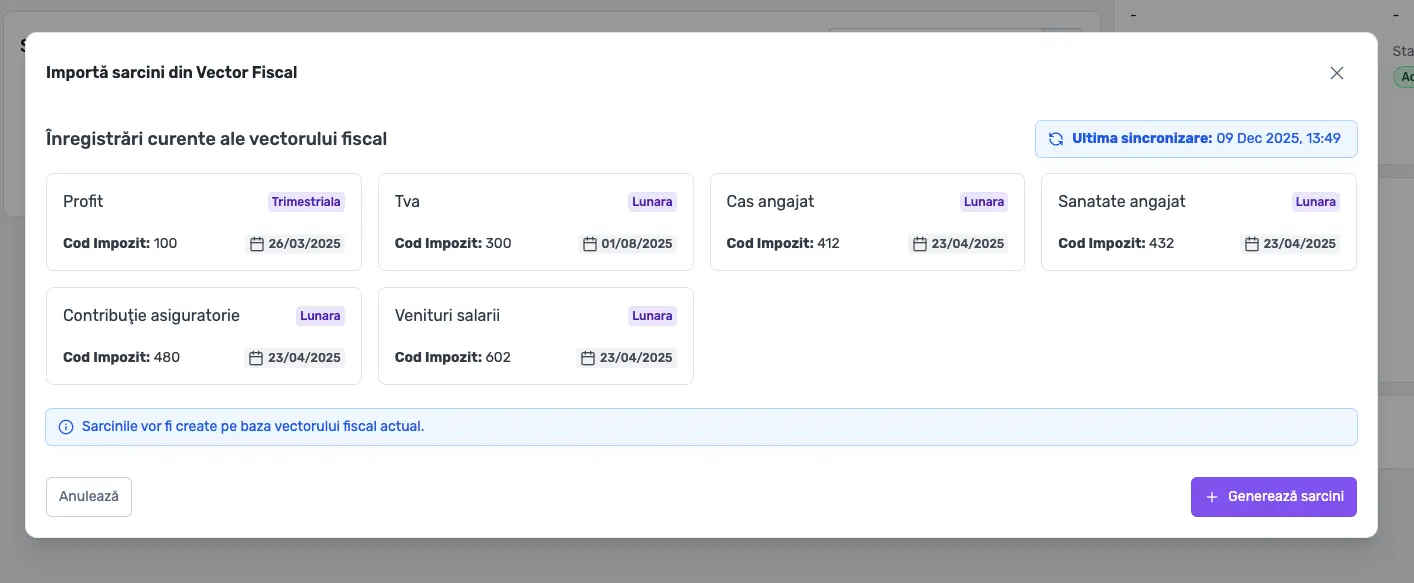Select the Lunara tag on Venituri salarii
Image resolution: width=1414 pixels, height=583 pixels.
(x=652, y=316)
